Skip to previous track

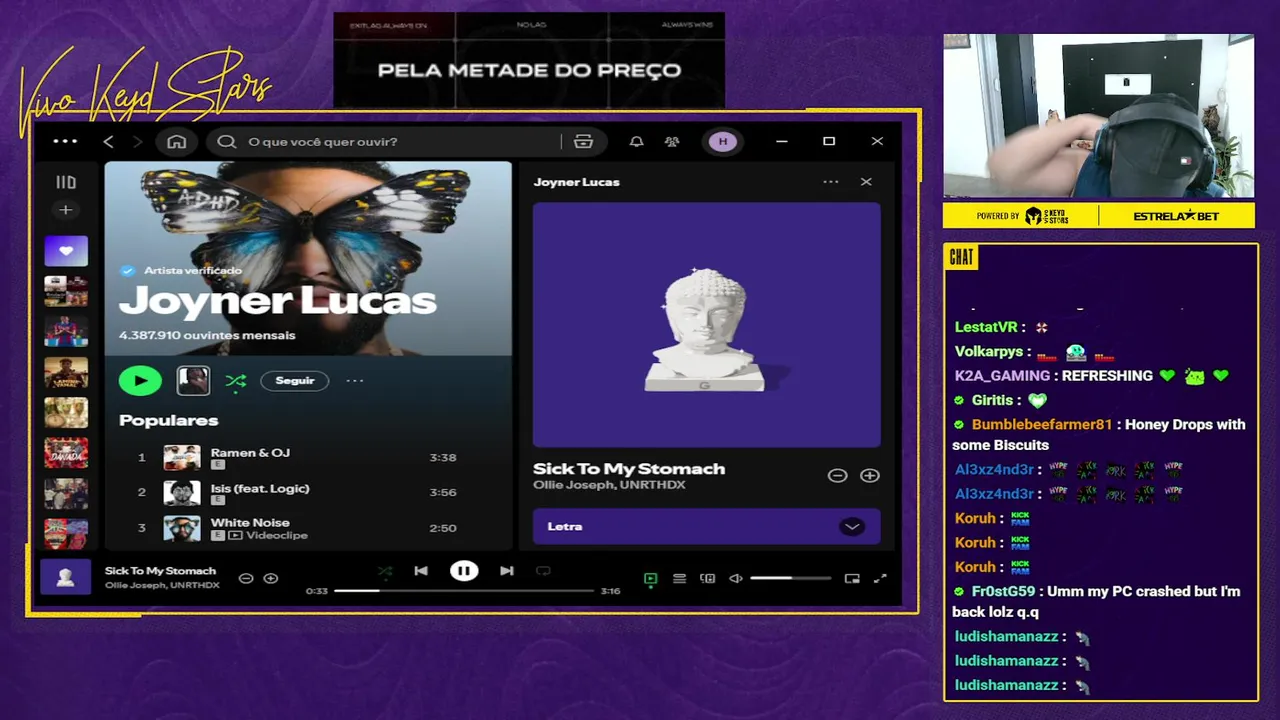[x=421, y=571]
